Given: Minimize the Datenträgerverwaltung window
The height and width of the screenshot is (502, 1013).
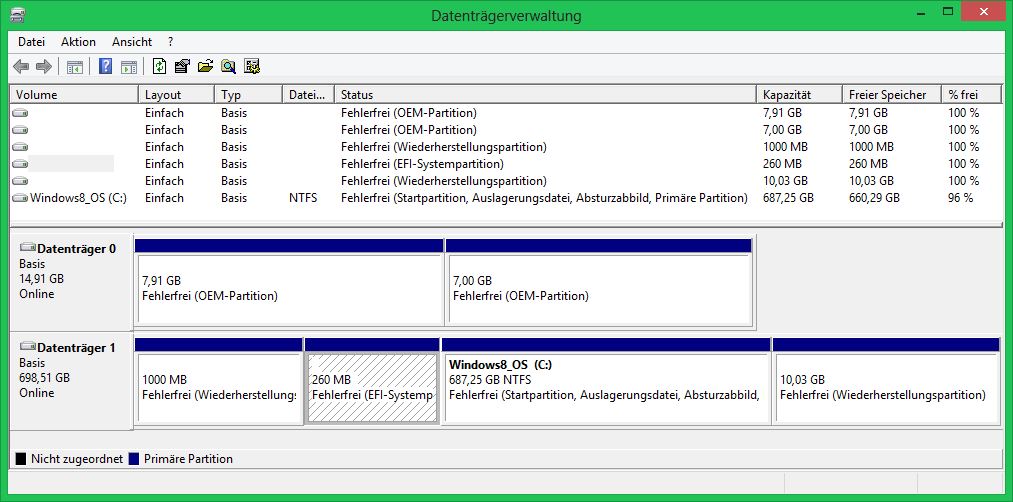Looking at the screenshot, I should pos(920,12).
